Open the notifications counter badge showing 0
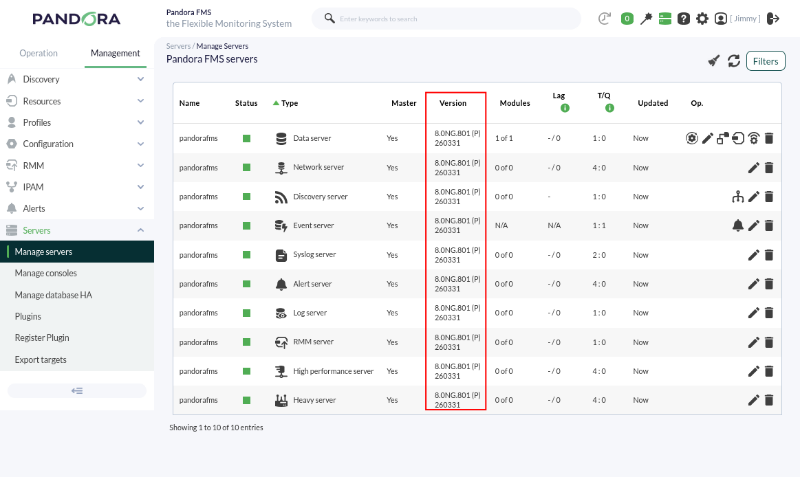 627,19
